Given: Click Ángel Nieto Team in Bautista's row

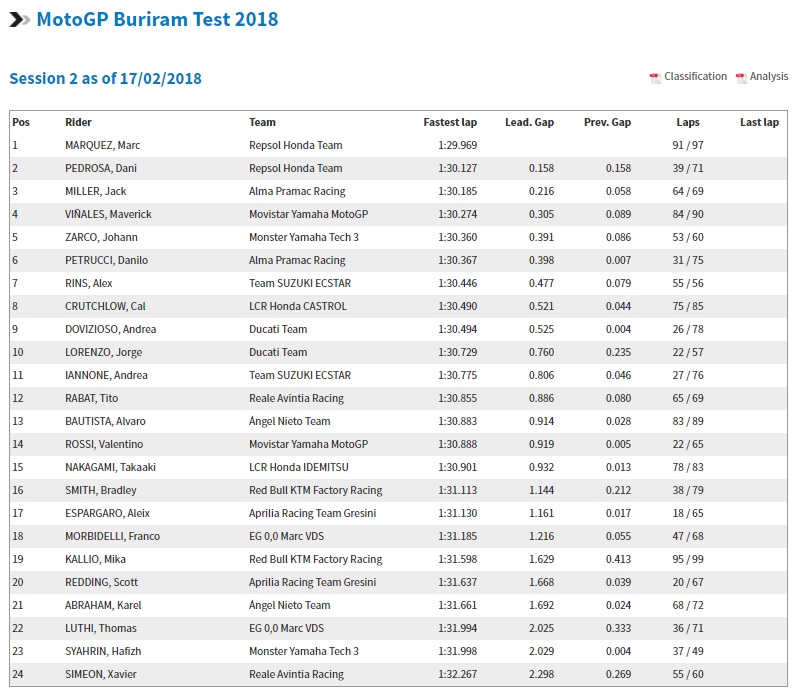Looking at the screenshot, I should coord(289,421).
